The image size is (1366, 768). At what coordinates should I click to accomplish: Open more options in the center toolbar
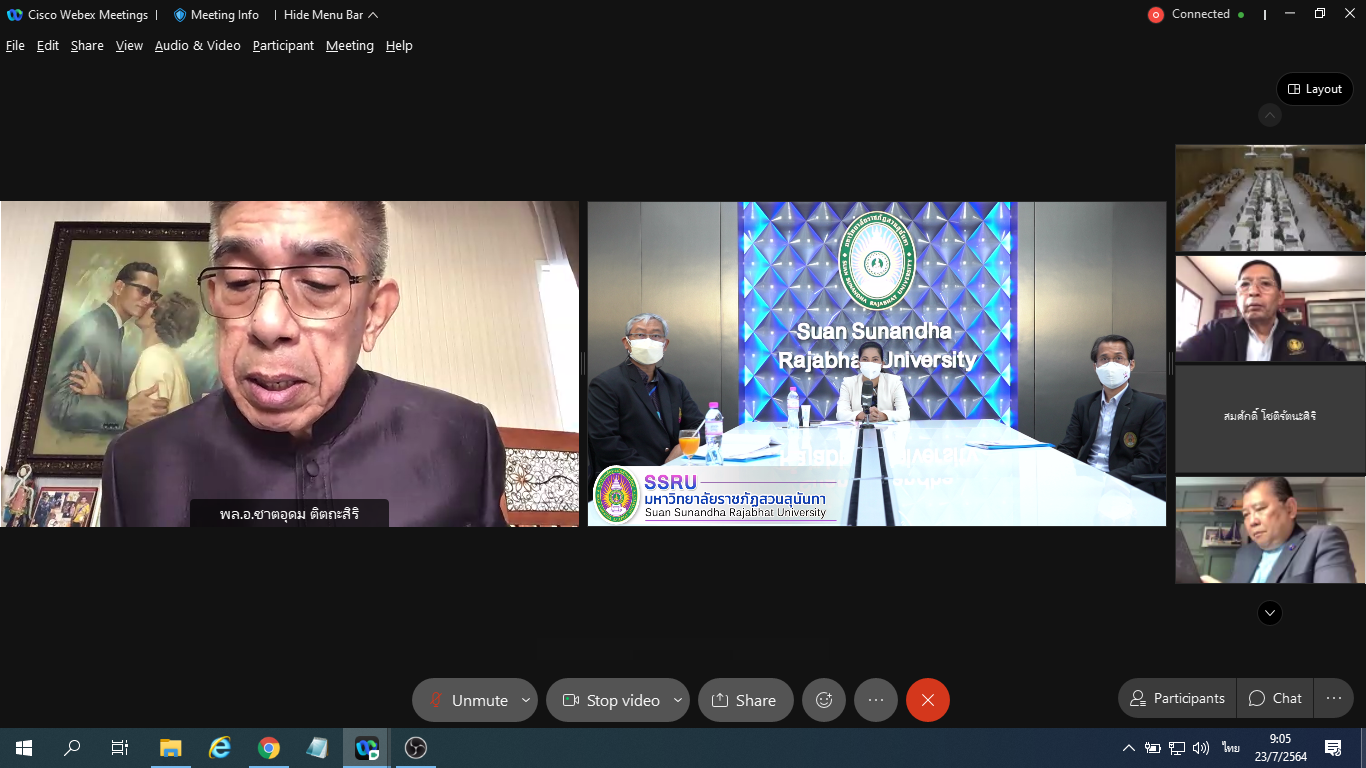(875, 700)
